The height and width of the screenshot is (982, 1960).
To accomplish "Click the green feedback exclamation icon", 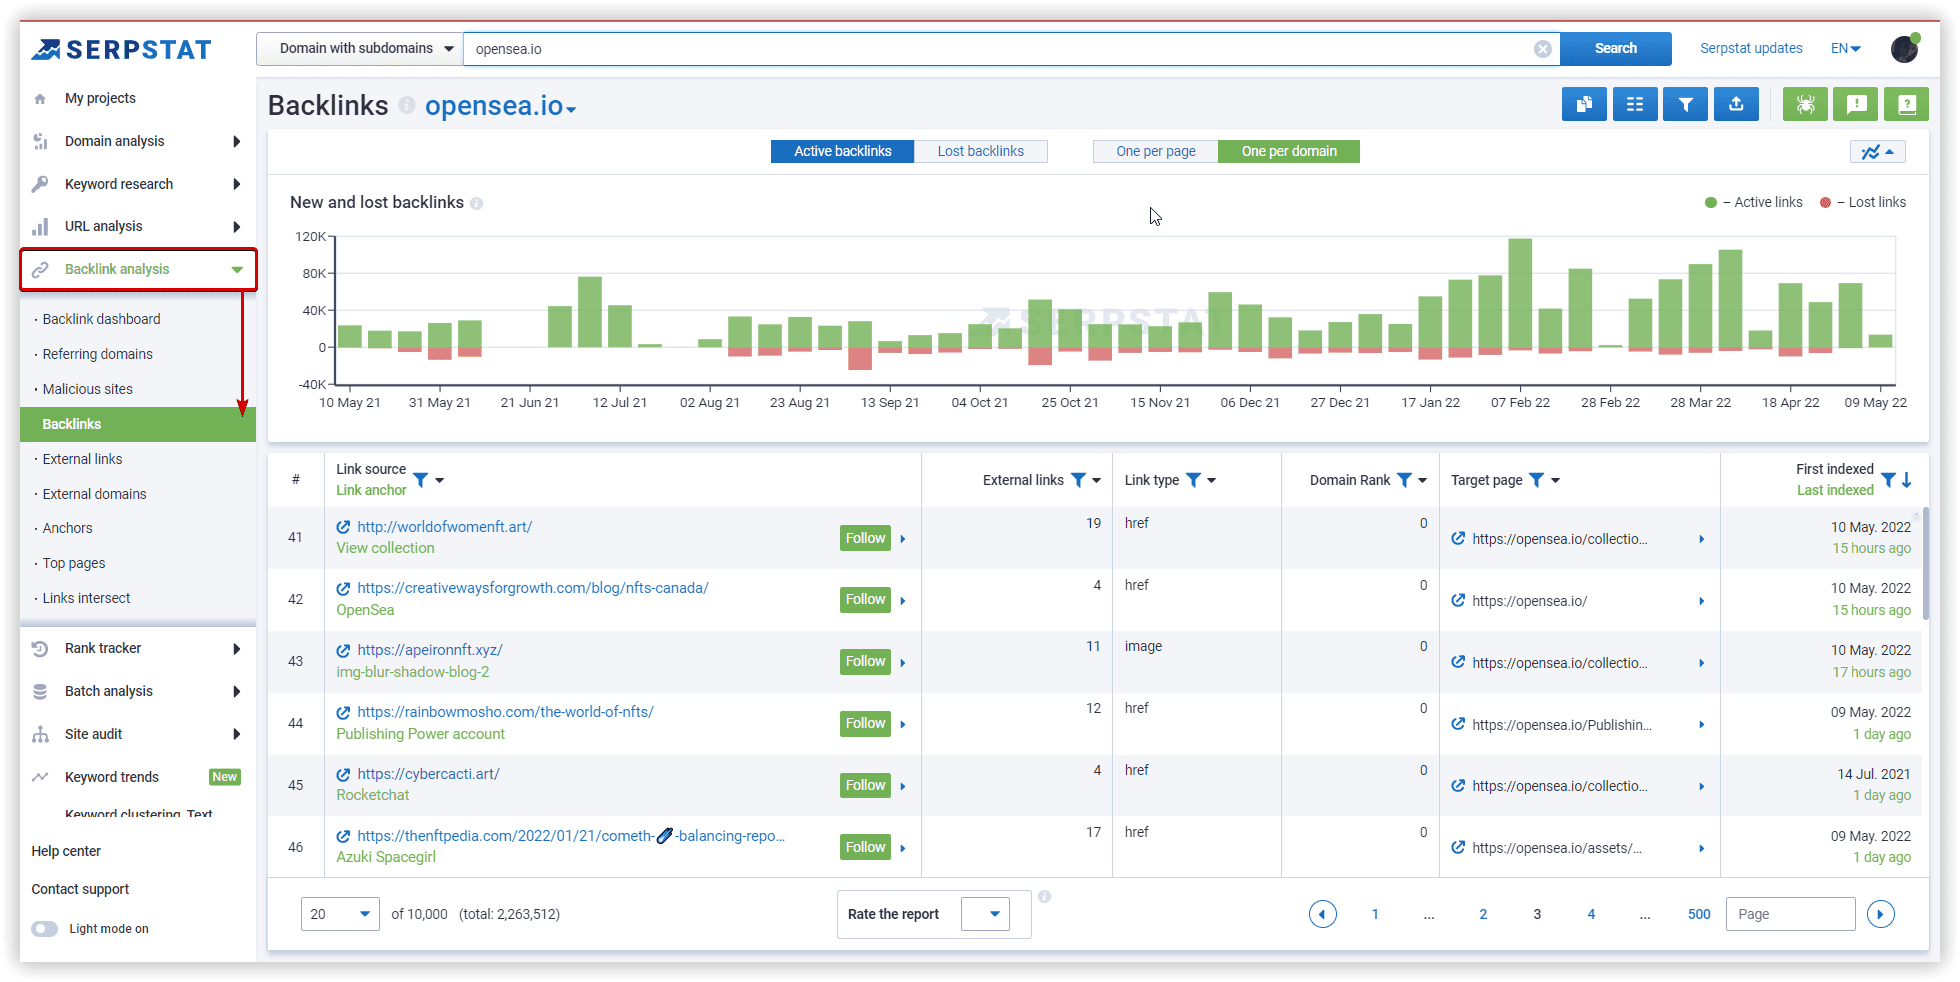I will coord(1856,104).
